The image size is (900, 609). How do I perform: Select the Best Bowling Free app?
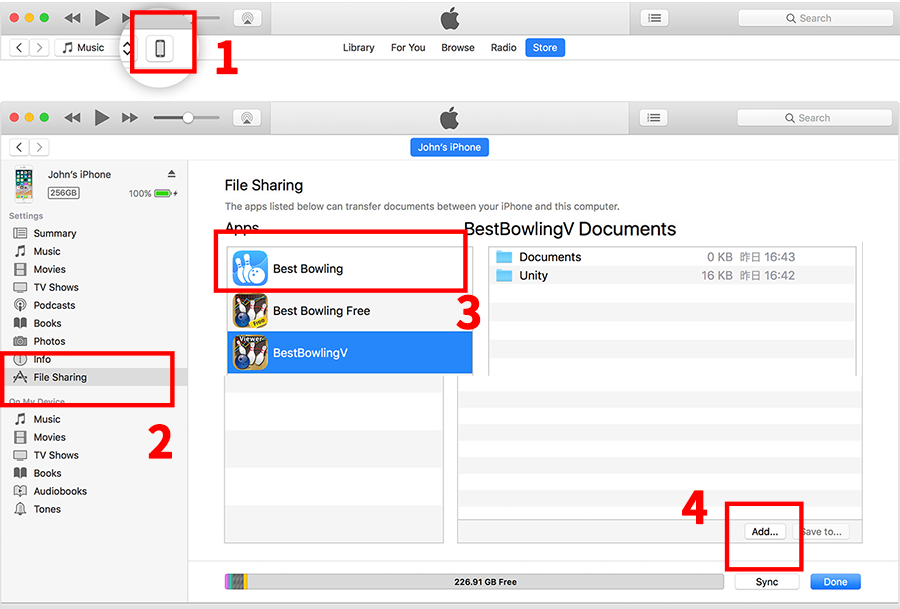click(x=350, y=311)
